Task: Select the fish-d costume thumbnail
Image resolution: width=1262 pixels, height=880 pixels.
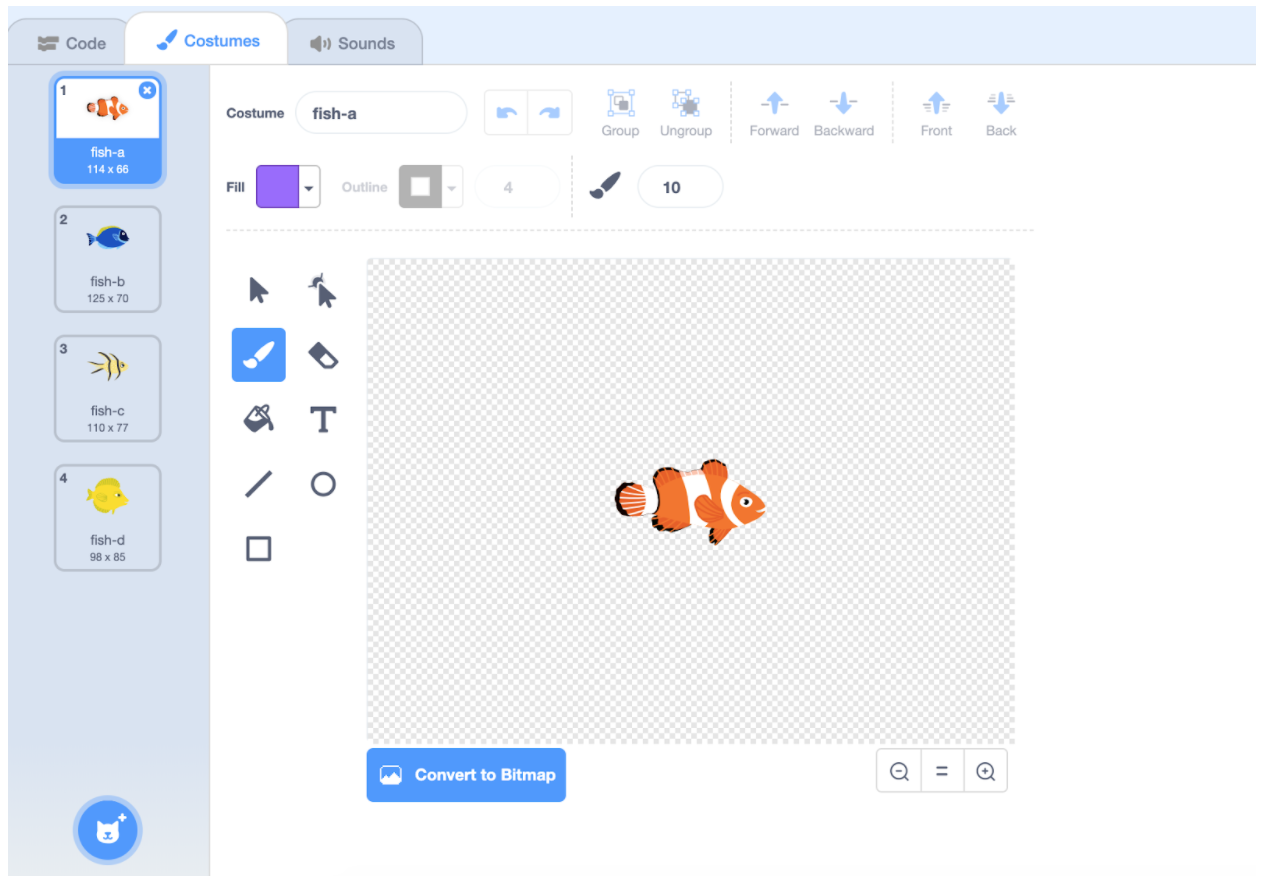Action: pos(108,518)
